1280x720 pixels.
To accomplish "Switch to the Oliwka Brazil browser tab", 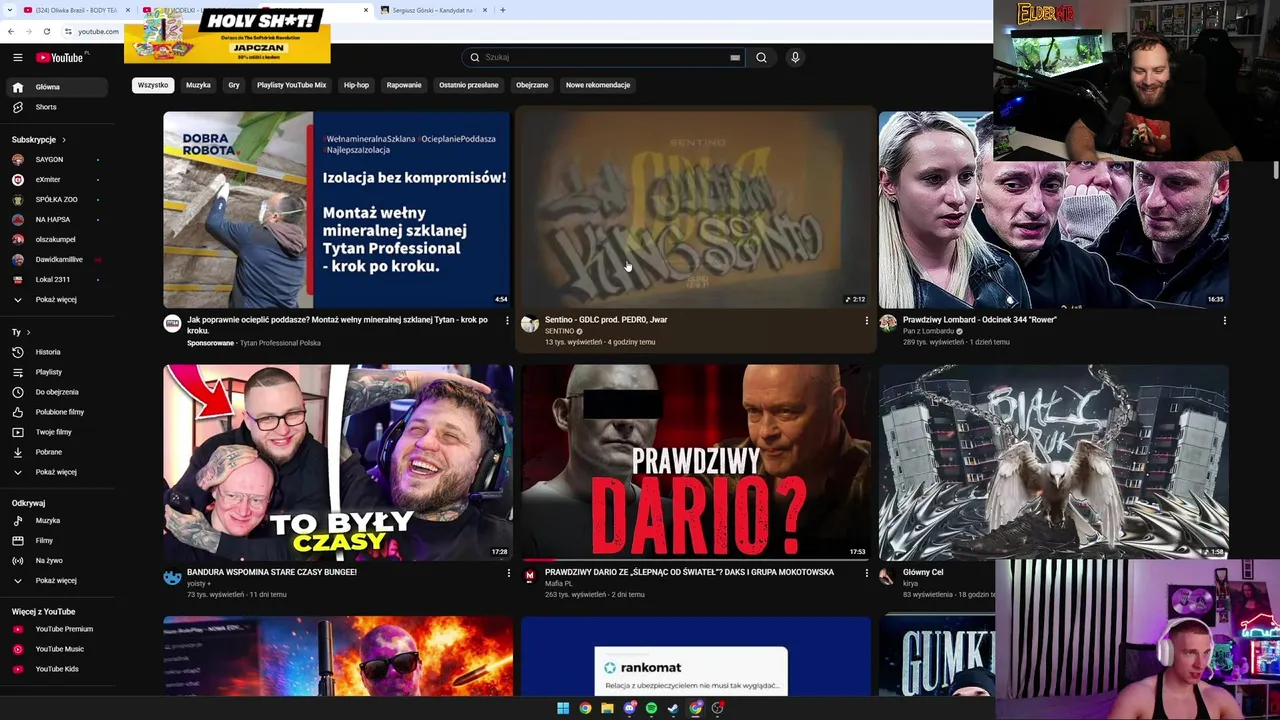I will (x=77, y=10).
